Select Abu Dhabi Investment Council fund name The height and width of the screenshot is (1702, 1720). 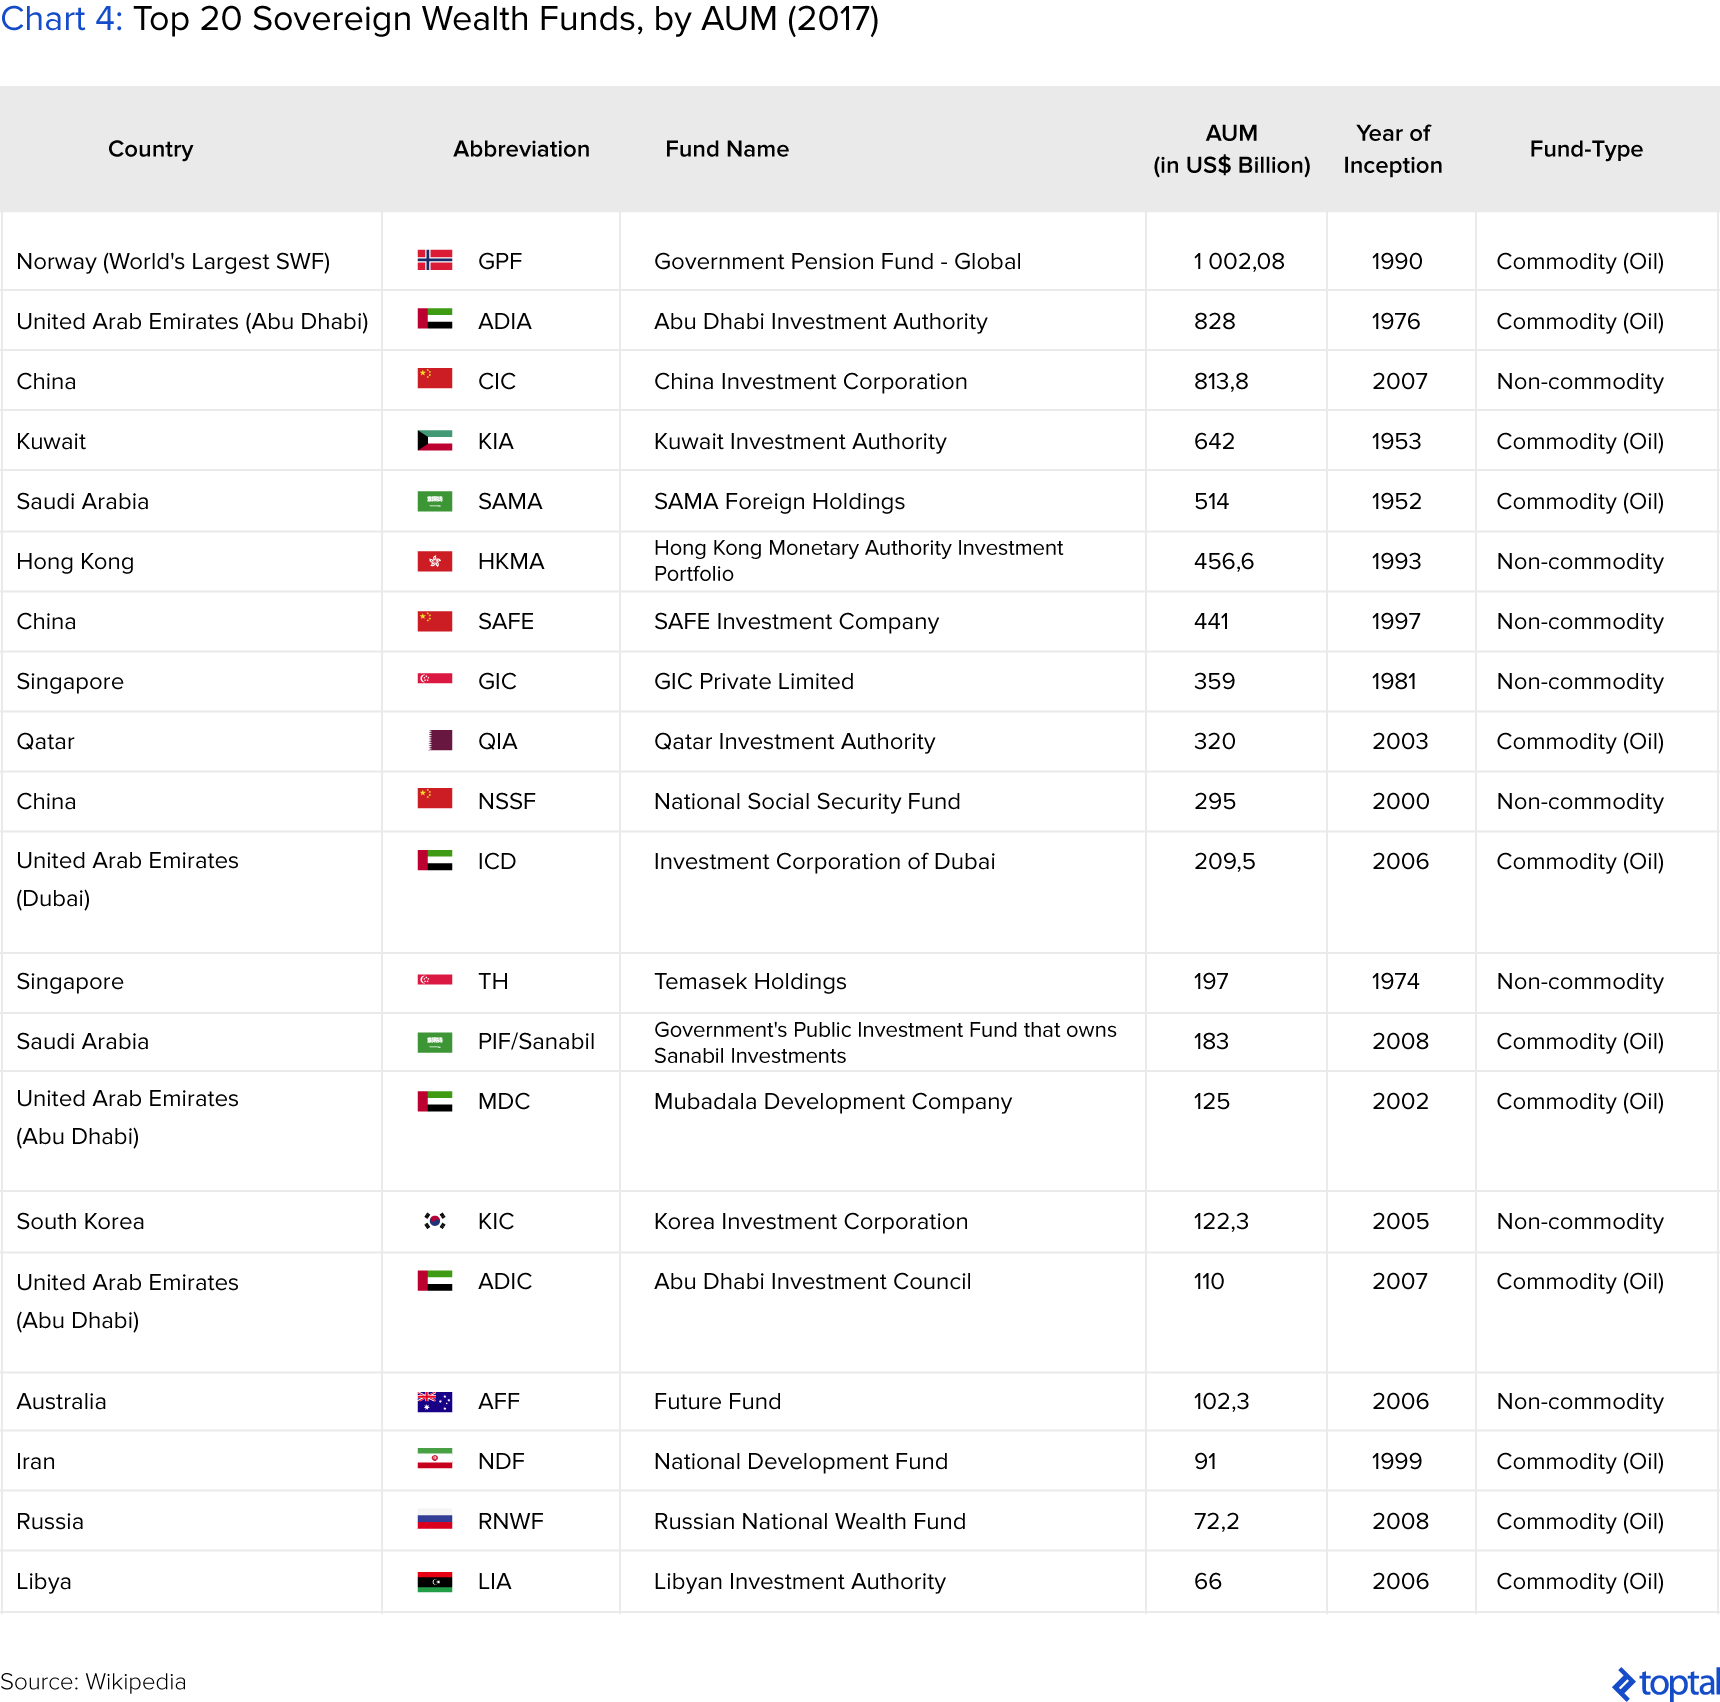click(812, 1281)
